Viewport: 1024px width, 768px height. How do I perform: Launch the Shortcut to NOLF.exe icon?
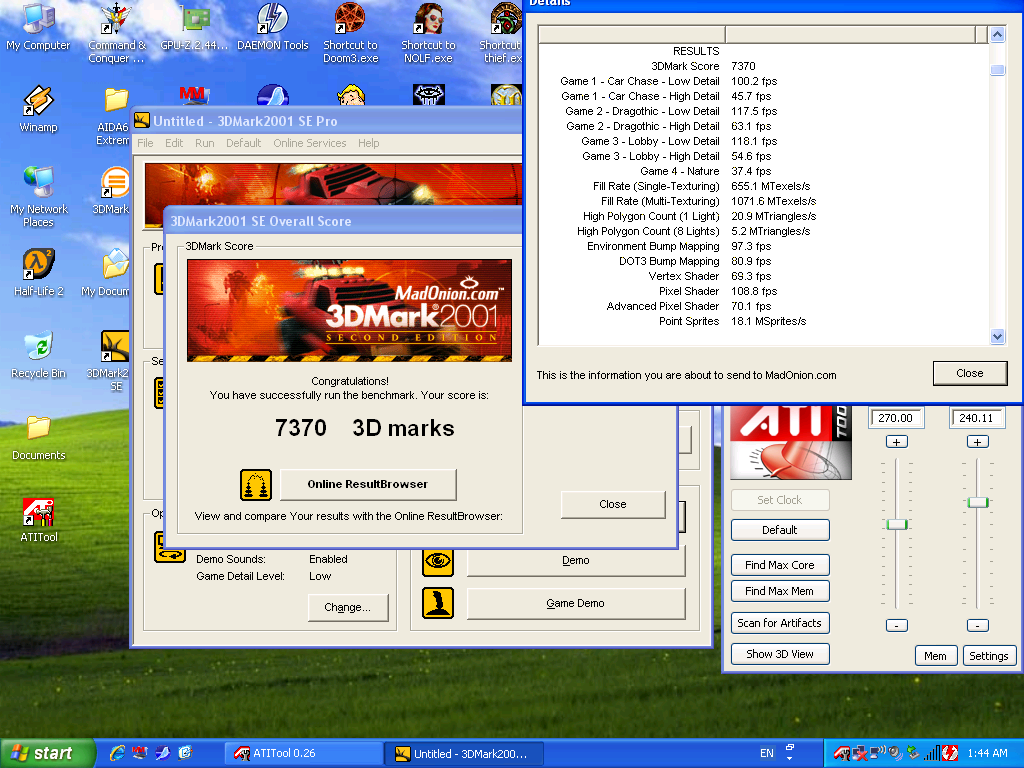pyautogui.click(x=428, y=31)
